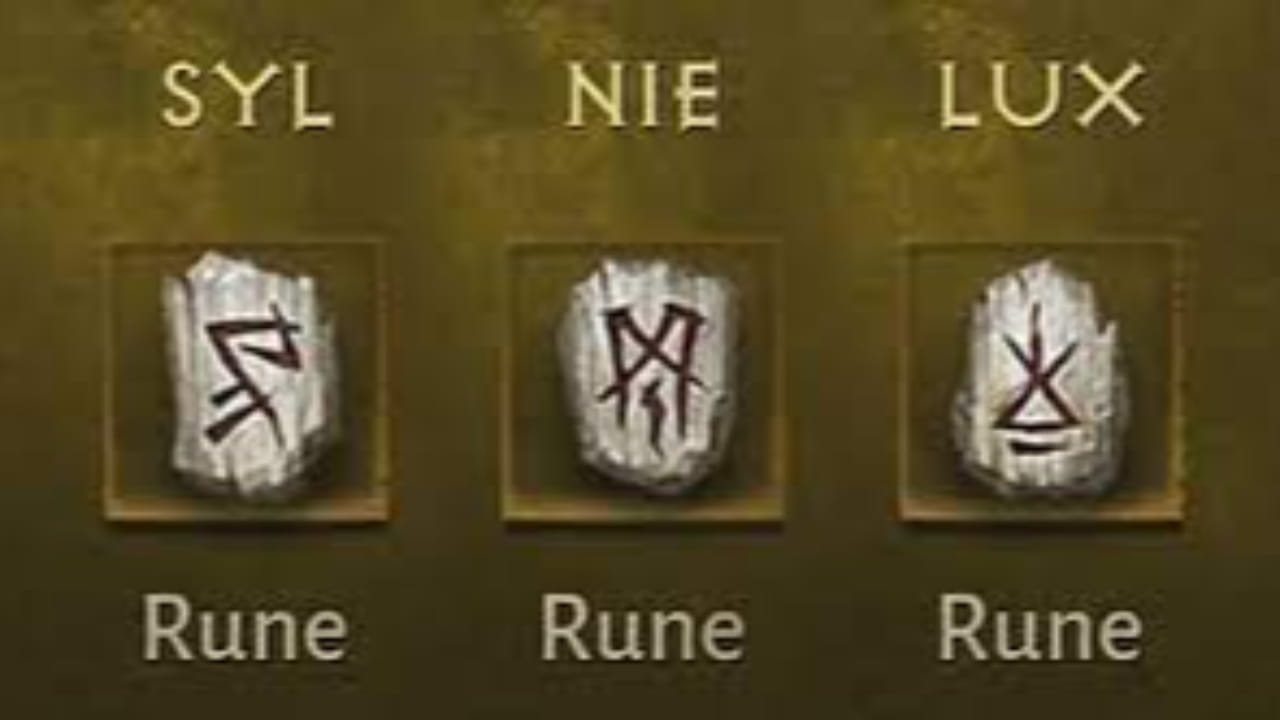Click the golden ledge of the SYL slot
Viewport: 1280px width, 720px height.
tap(246, 508)
